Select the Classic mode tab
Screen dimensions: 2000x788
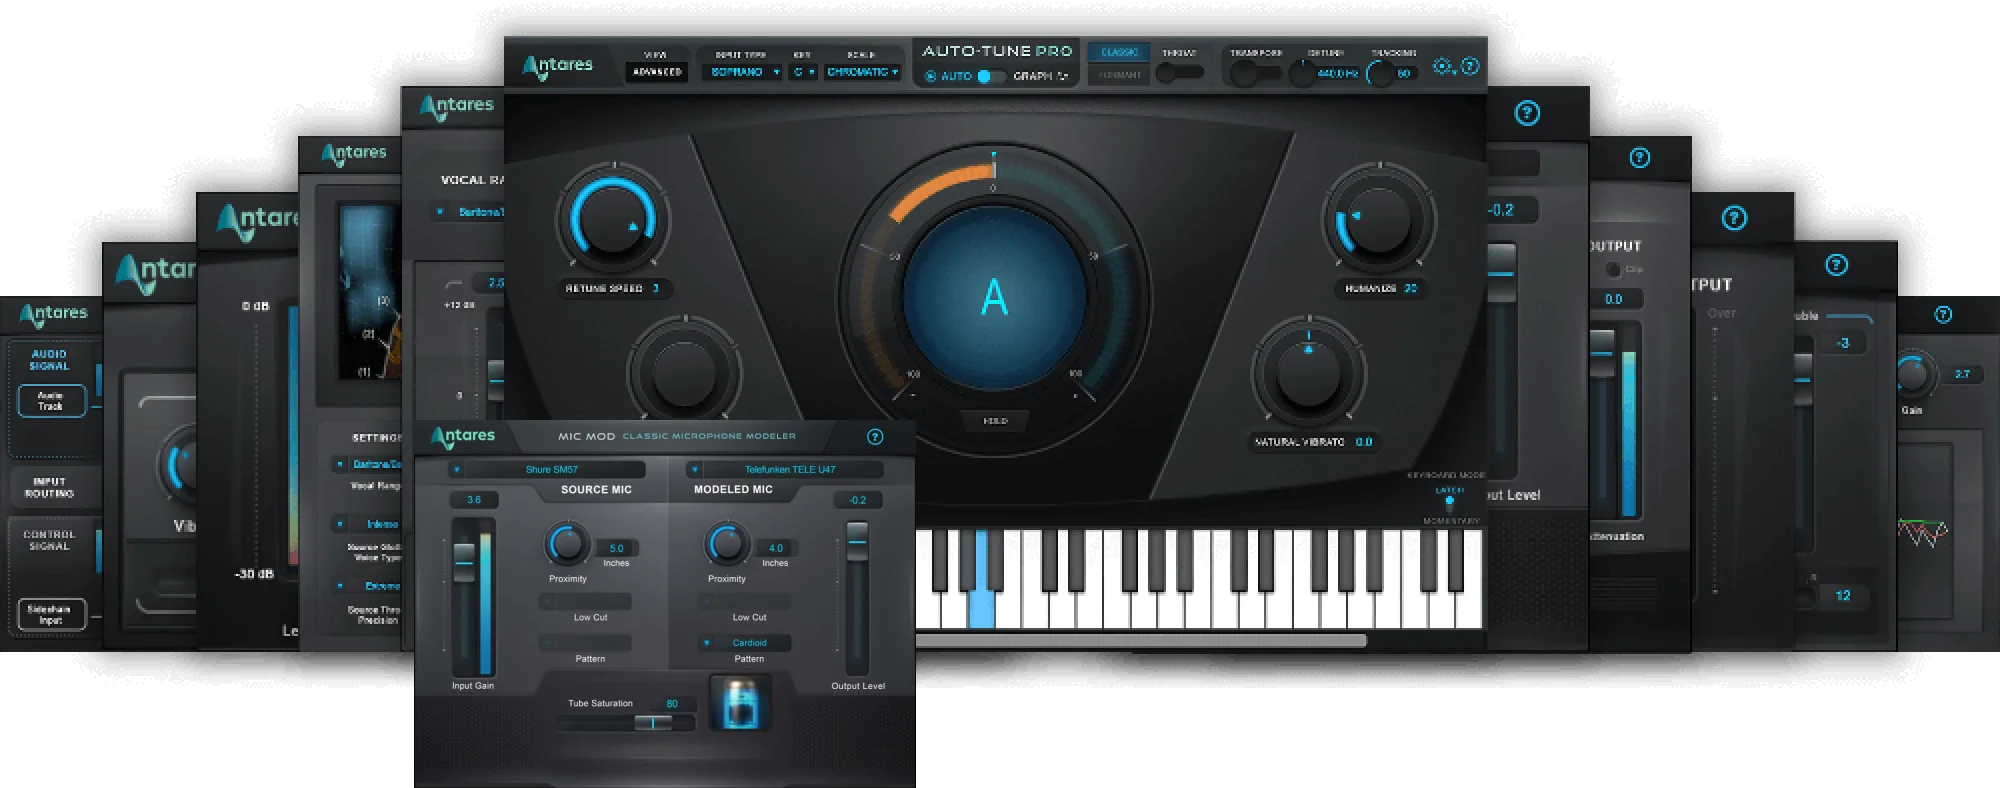click(x=1118, y=52)
